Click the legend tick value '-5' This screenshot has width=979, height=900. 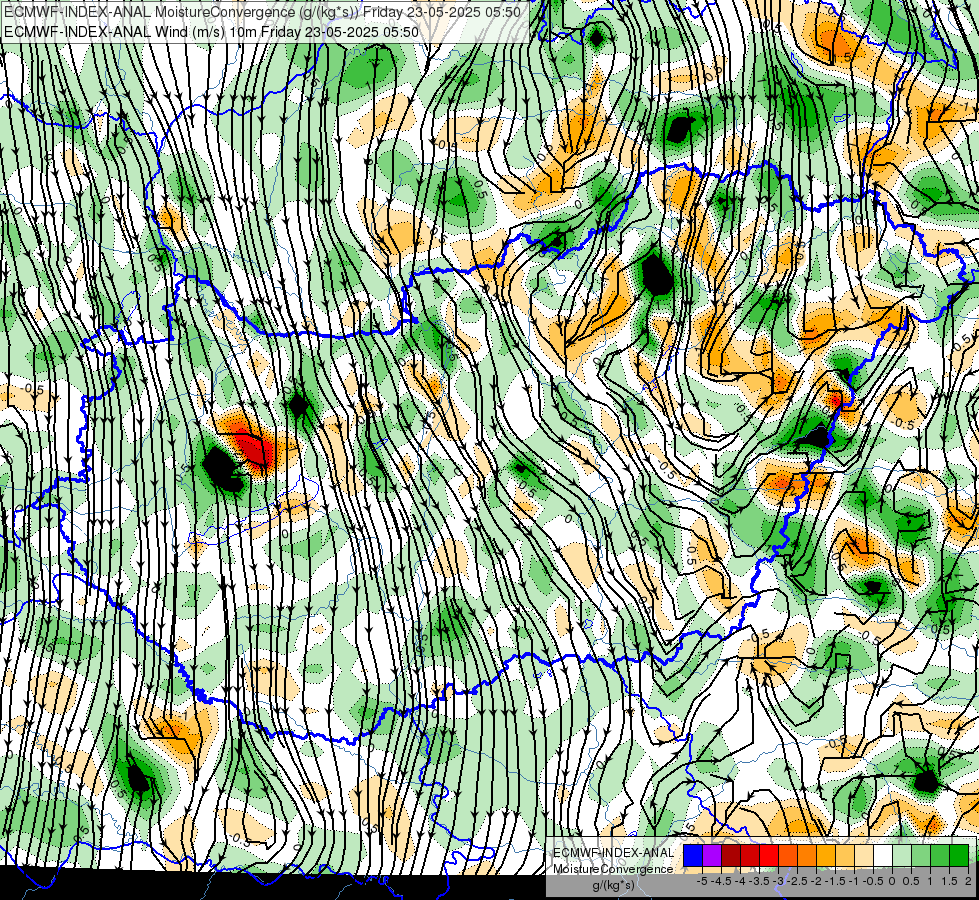(x=702, y=881)
